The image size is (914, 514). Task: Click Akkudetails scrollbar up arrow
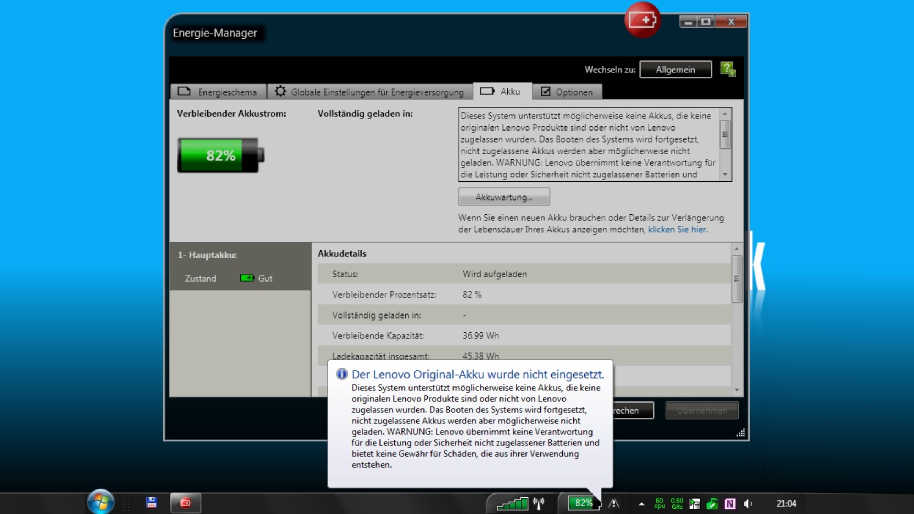(x=737, y=249)
